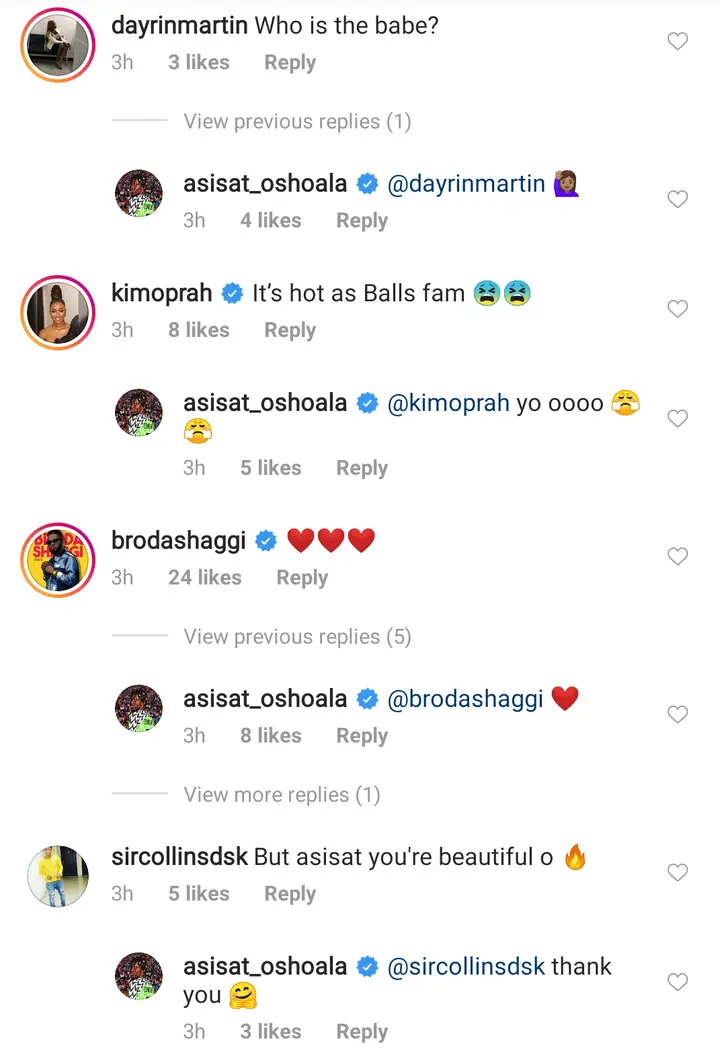Open sircollinsdsk's profile avatar

point(57,874)
